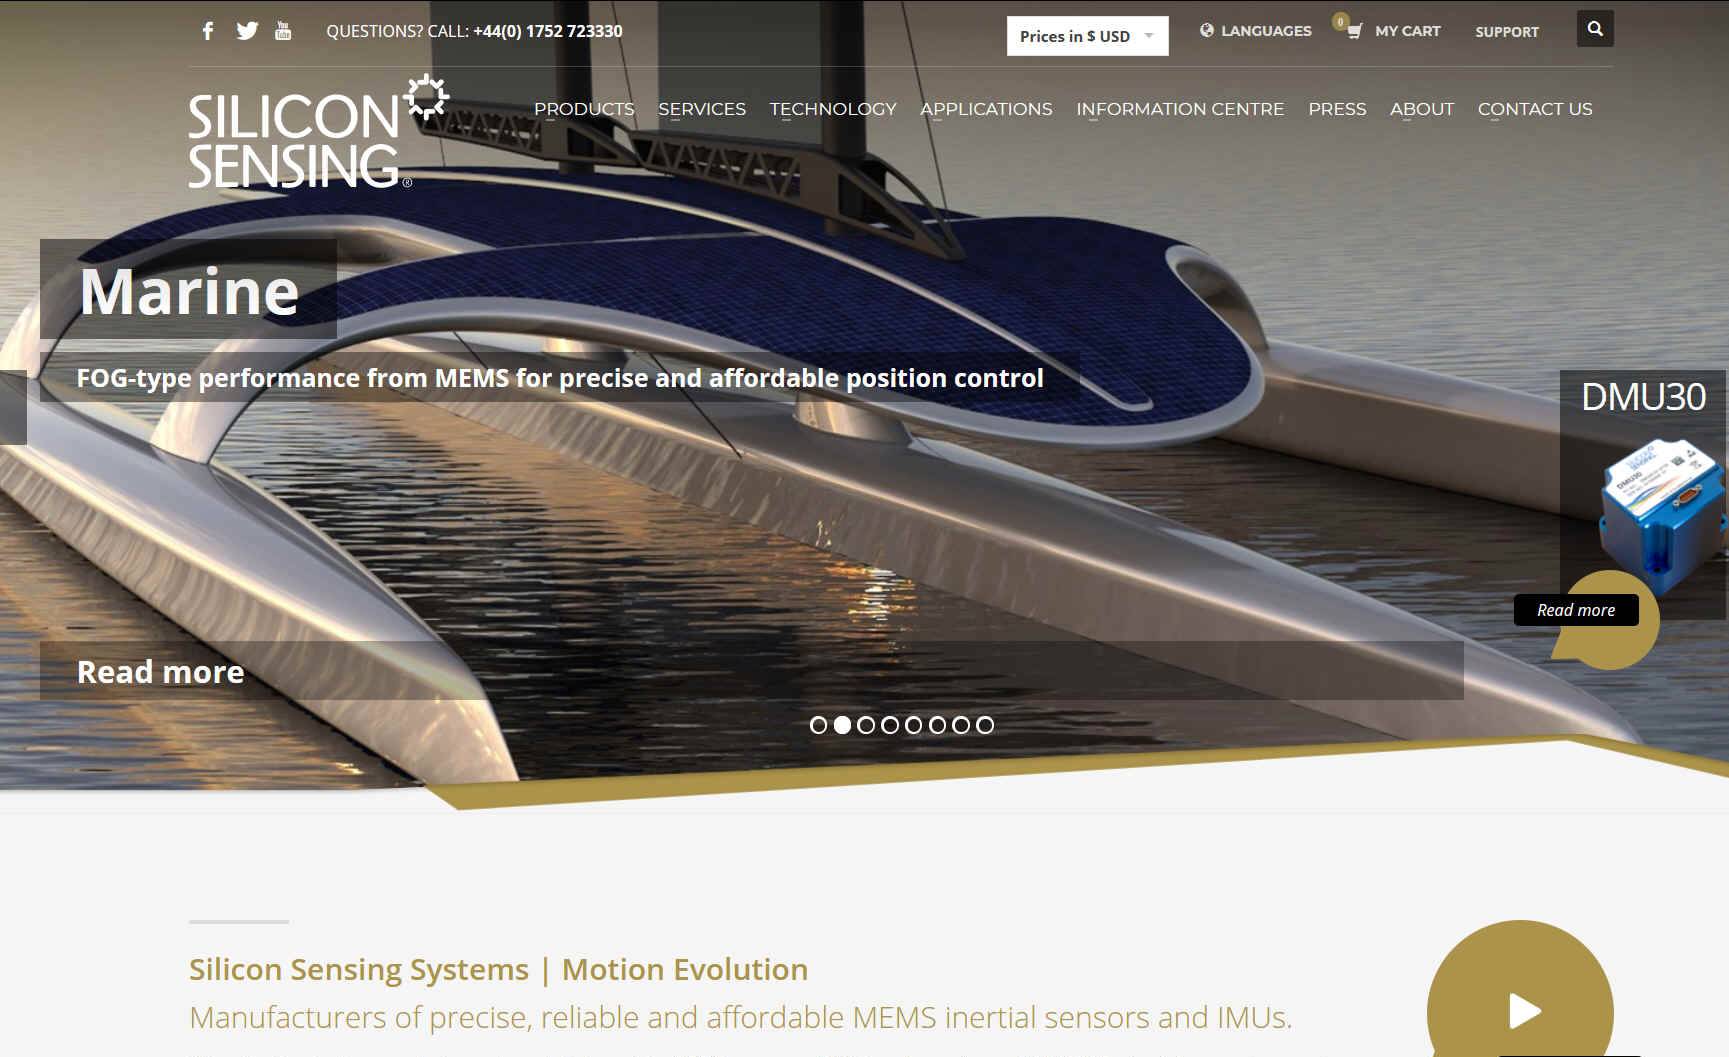Image resolution: width=1729 pixels, height=1057 pixels.
Task: Click the DMU30 product thumbnail image
Action: tap(1662, 515)
